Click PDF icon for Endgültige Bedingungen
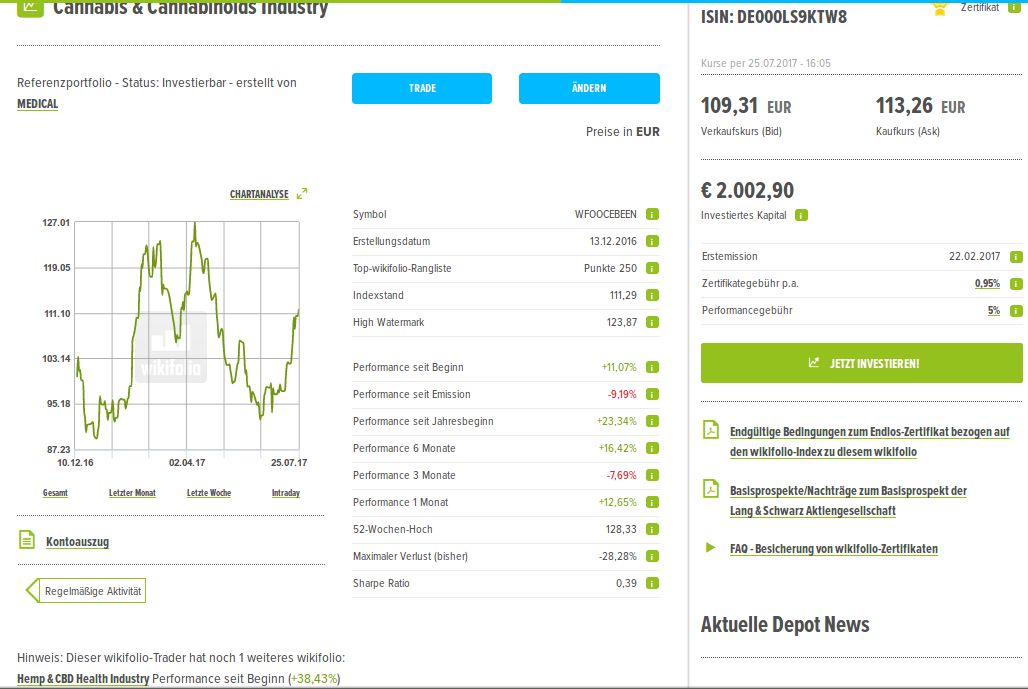The image size is (1028, 689). 711,430
